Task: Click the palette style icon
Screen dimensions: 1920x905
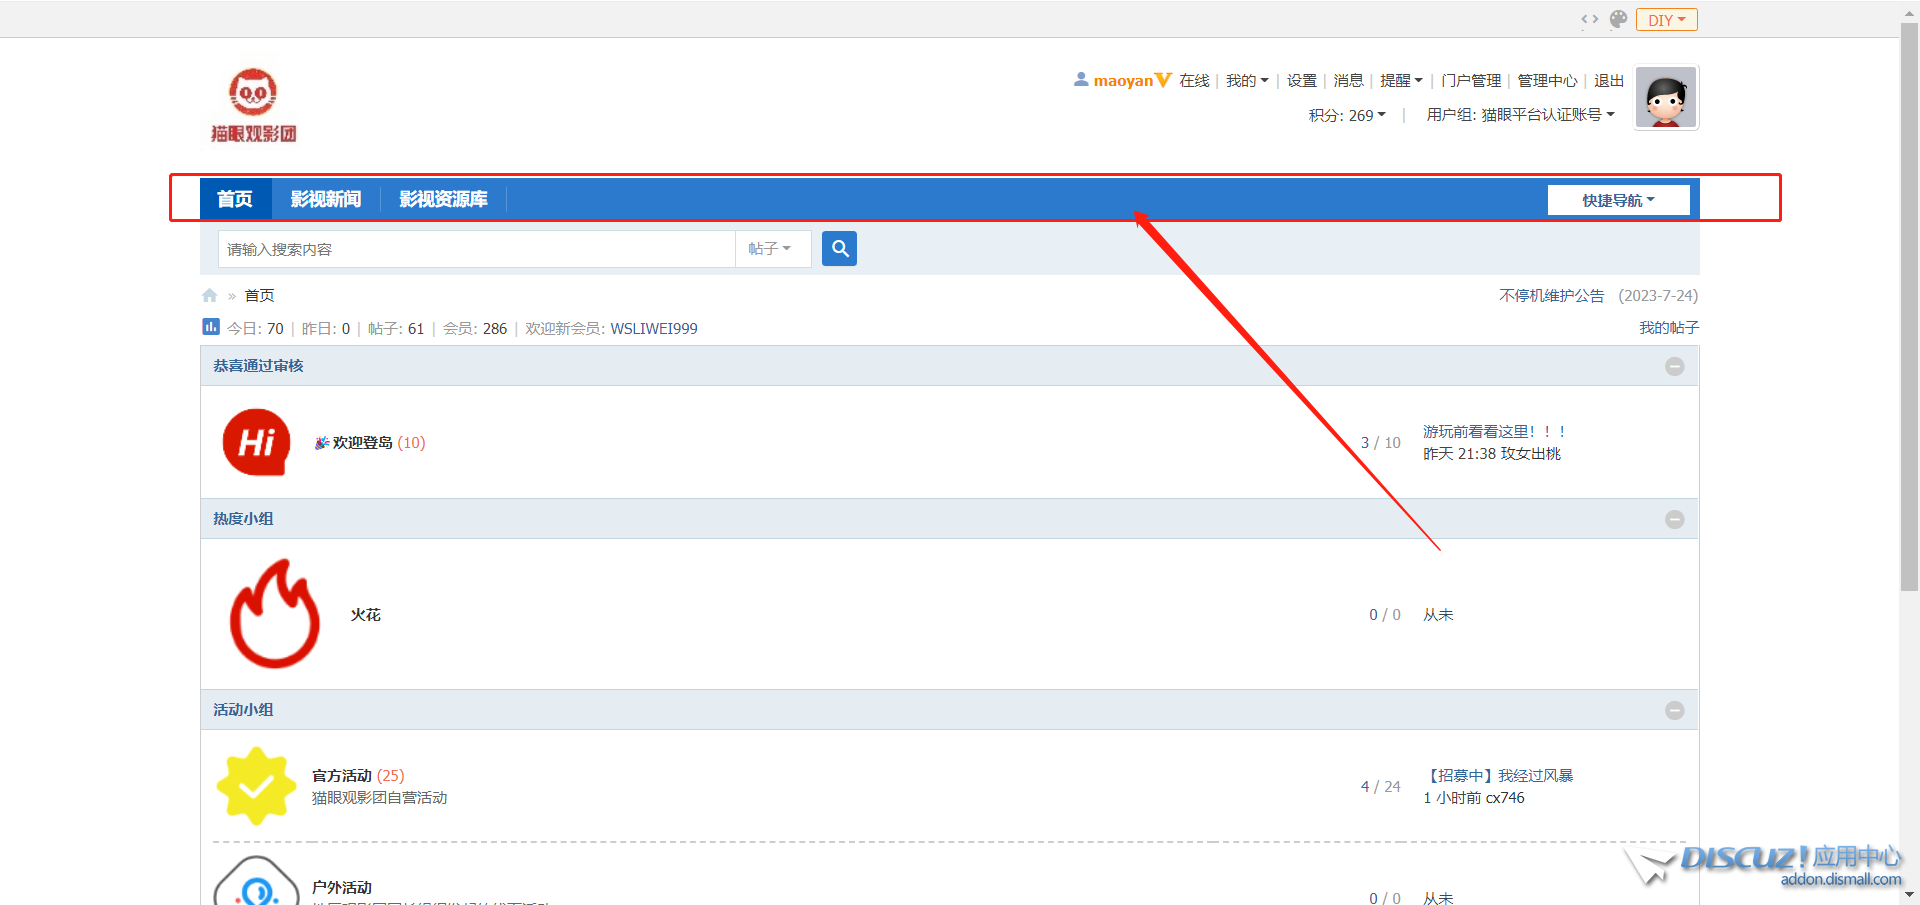Action: (x=1618, y=19)
